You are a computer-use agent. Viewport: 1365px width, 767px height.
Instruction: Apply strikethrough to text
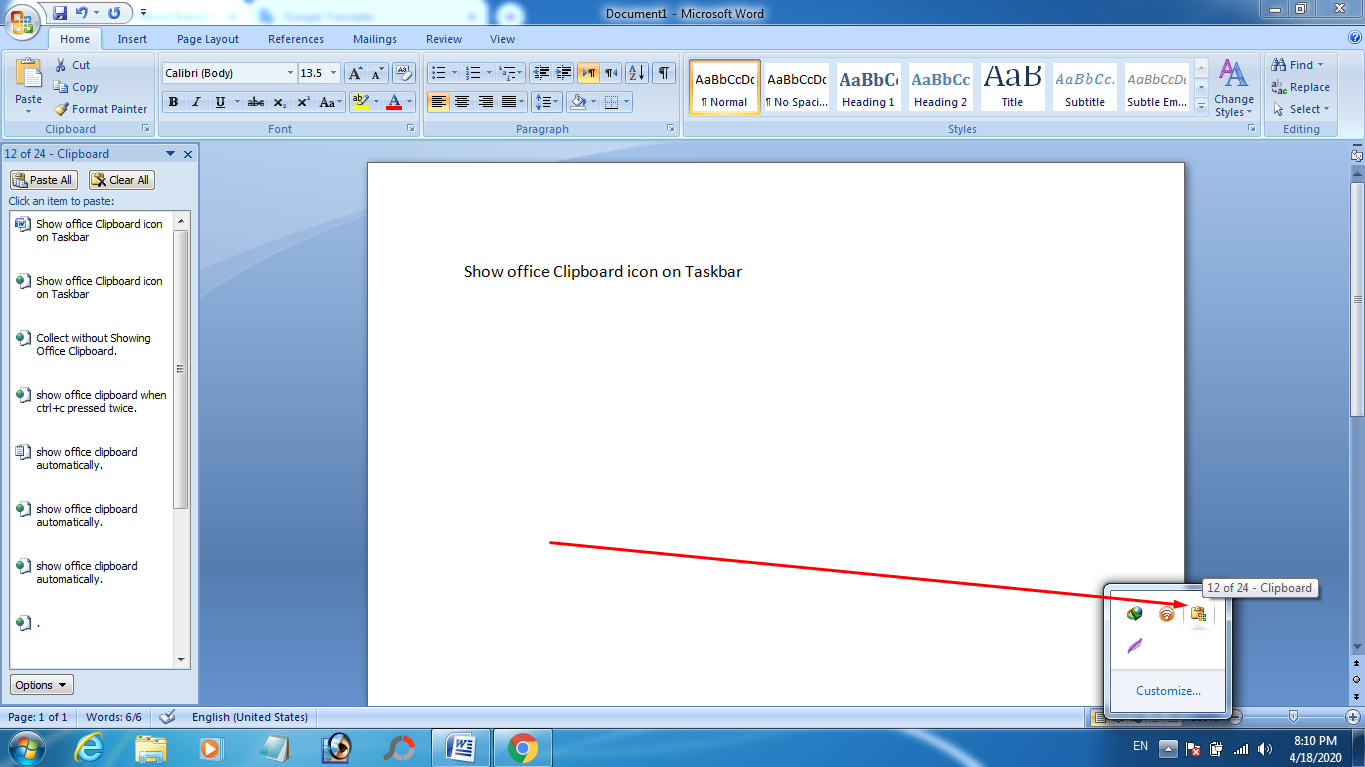coord(255,101)
